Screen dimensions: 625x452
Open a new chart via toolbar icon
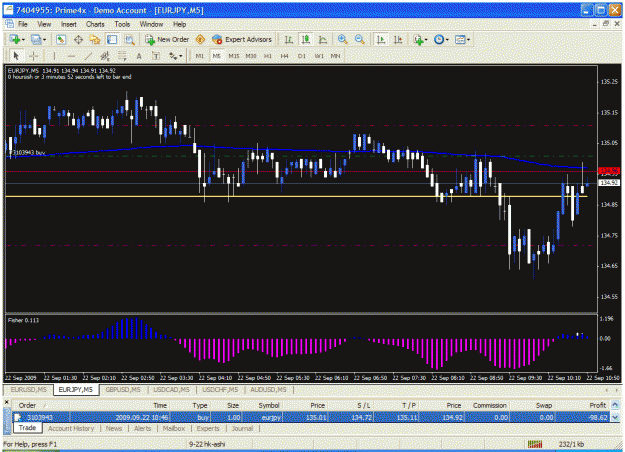click(15, 39)
